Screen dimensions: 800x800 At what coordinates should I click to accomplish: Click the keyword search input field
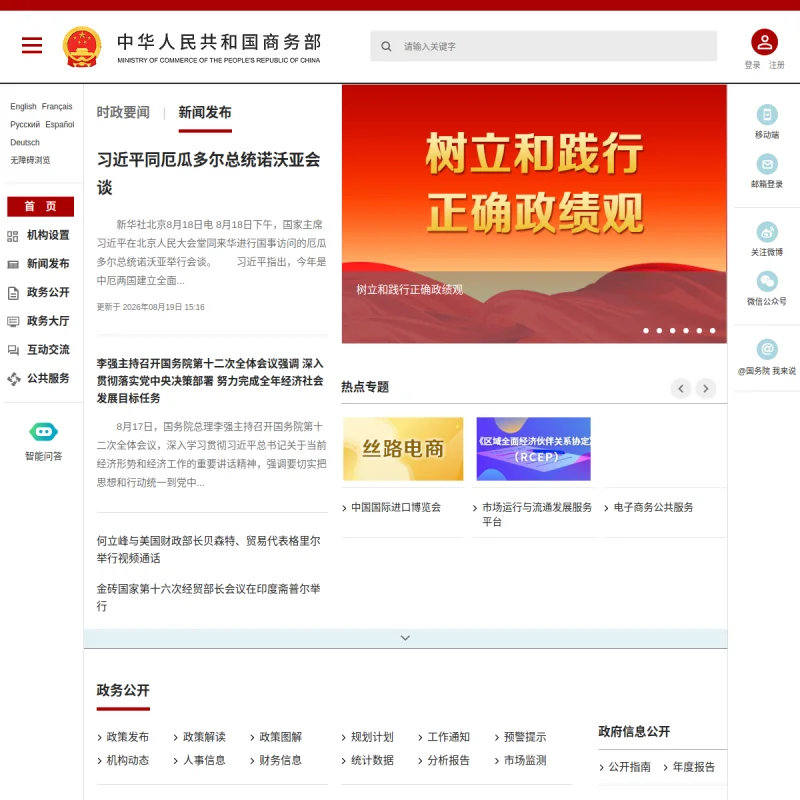543,46
